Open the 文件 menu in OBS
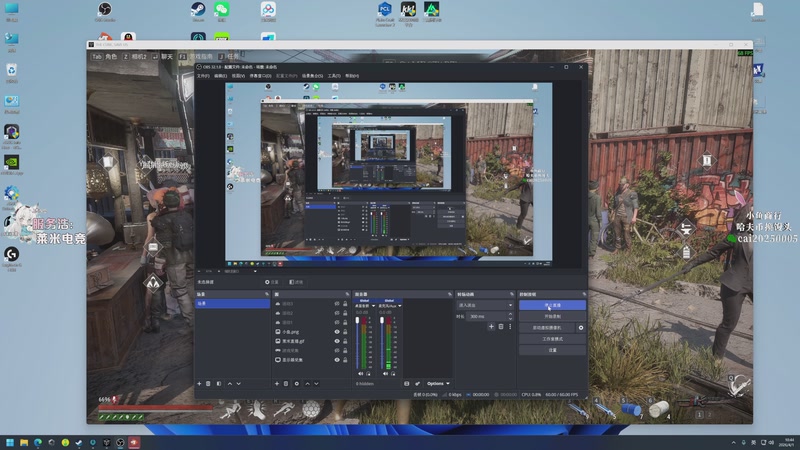800x450 pixels. [203, 75]
